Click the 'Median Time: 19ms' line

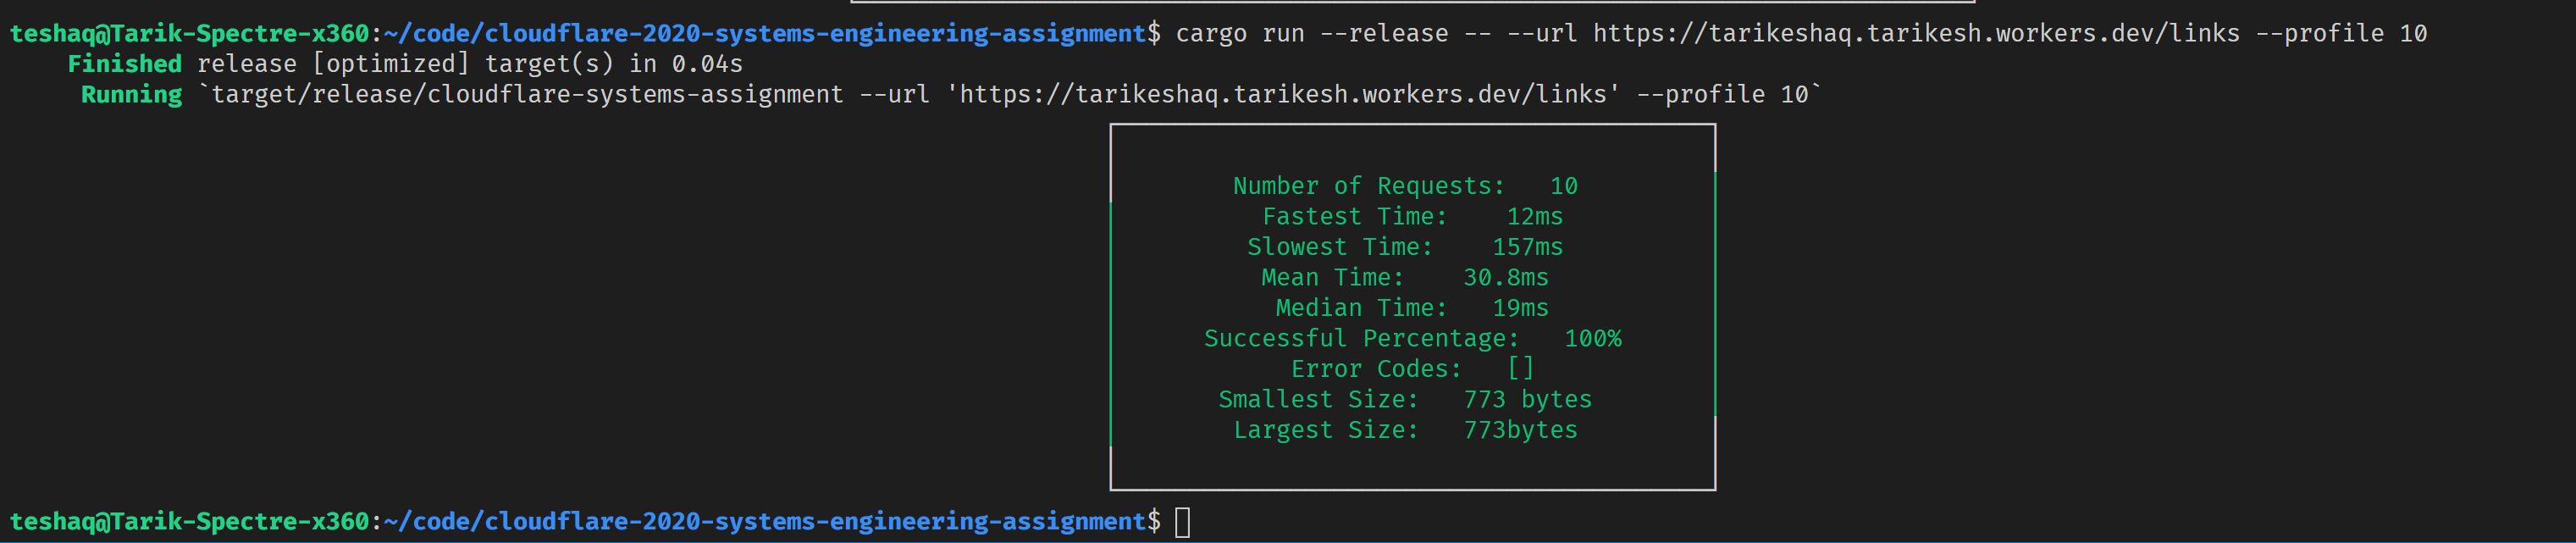1412,308
